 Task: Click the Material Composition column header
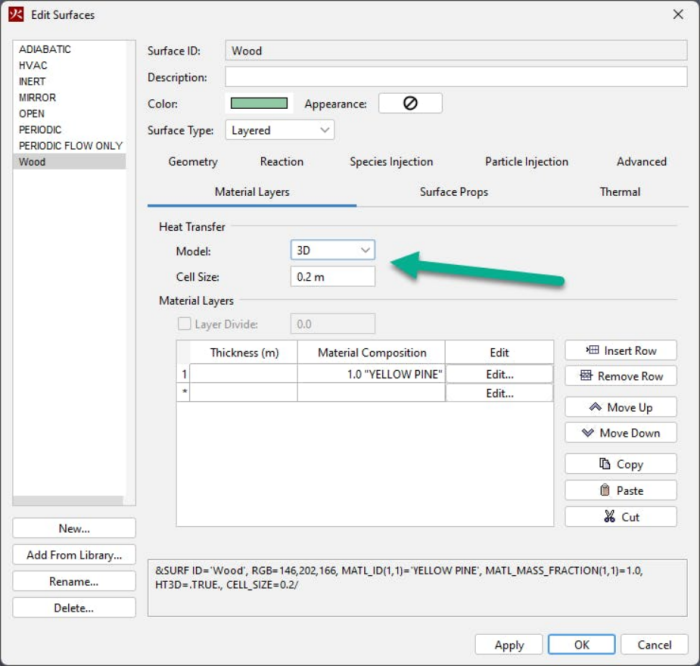coord(371,352)
